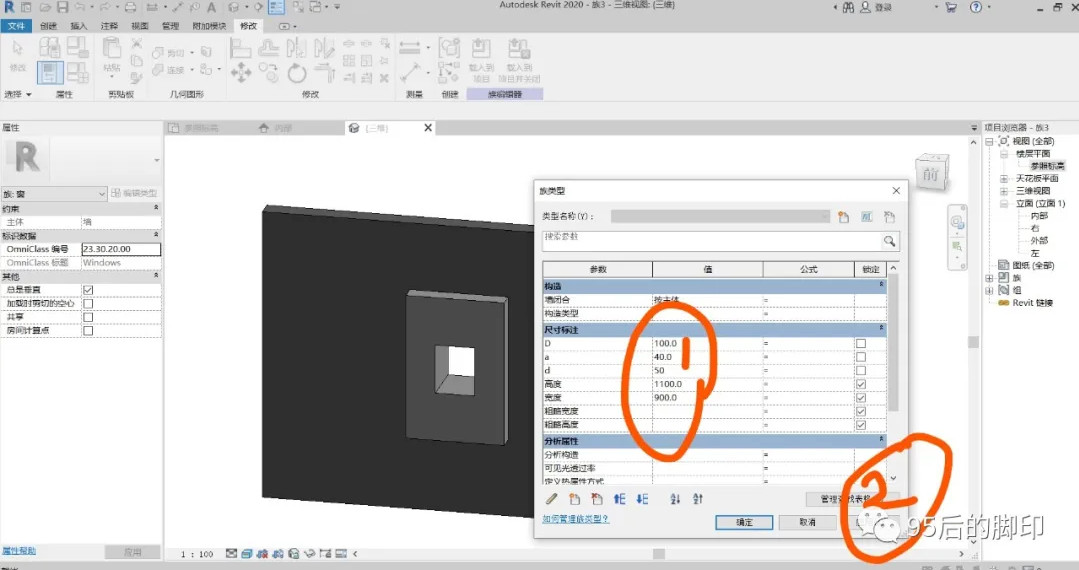Toggle the 总是垂直 checkbox in Properties
The height and width of the screenshot is (570, 1079).
pyautogui.click(x=88, y=290)
